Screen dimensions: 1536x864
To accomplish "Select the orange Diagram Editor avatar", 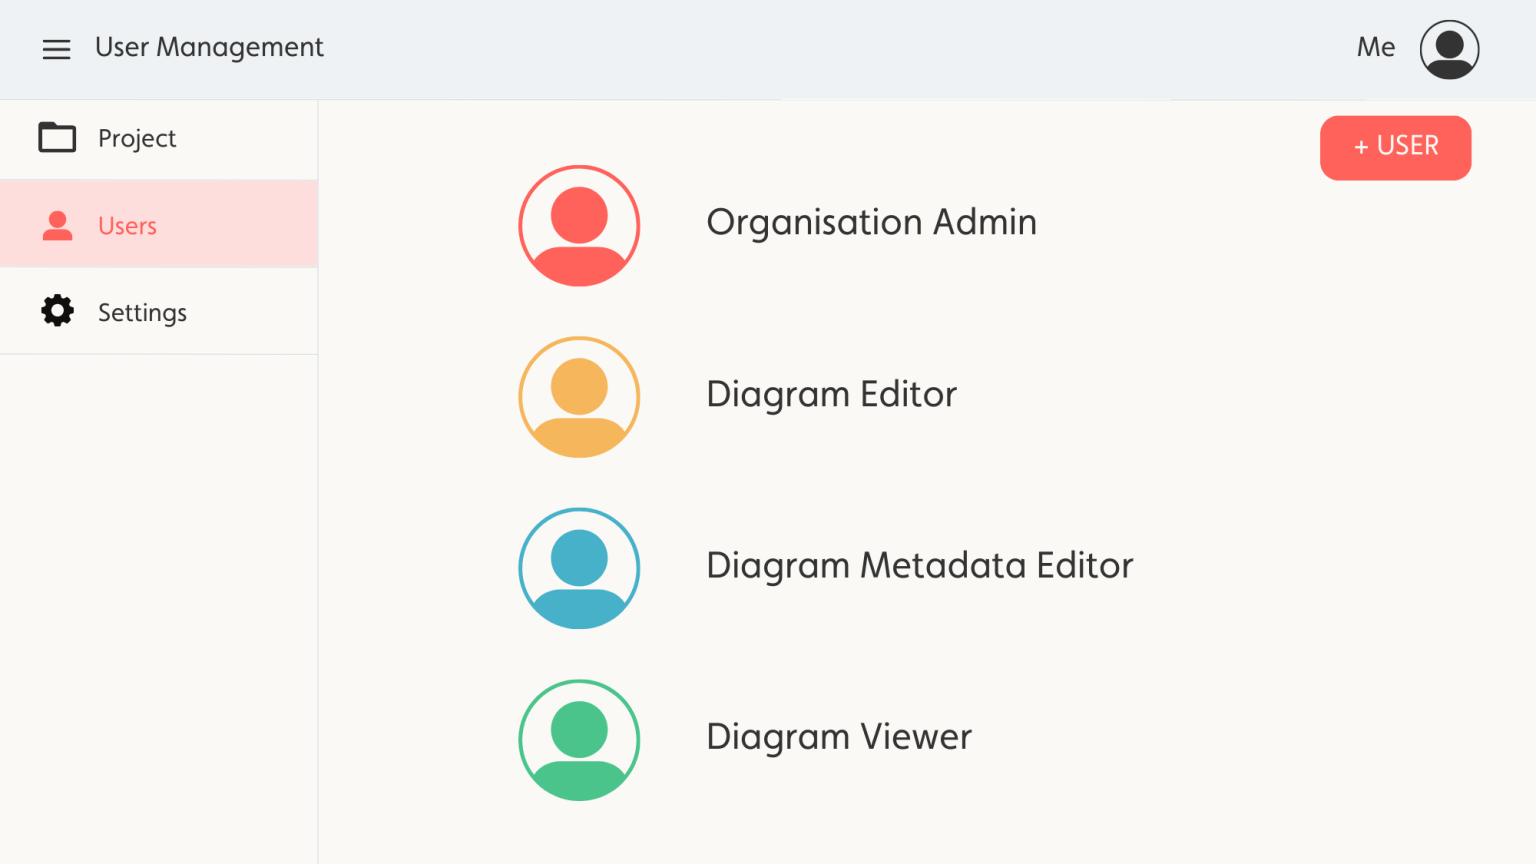I will coord(579,397).
